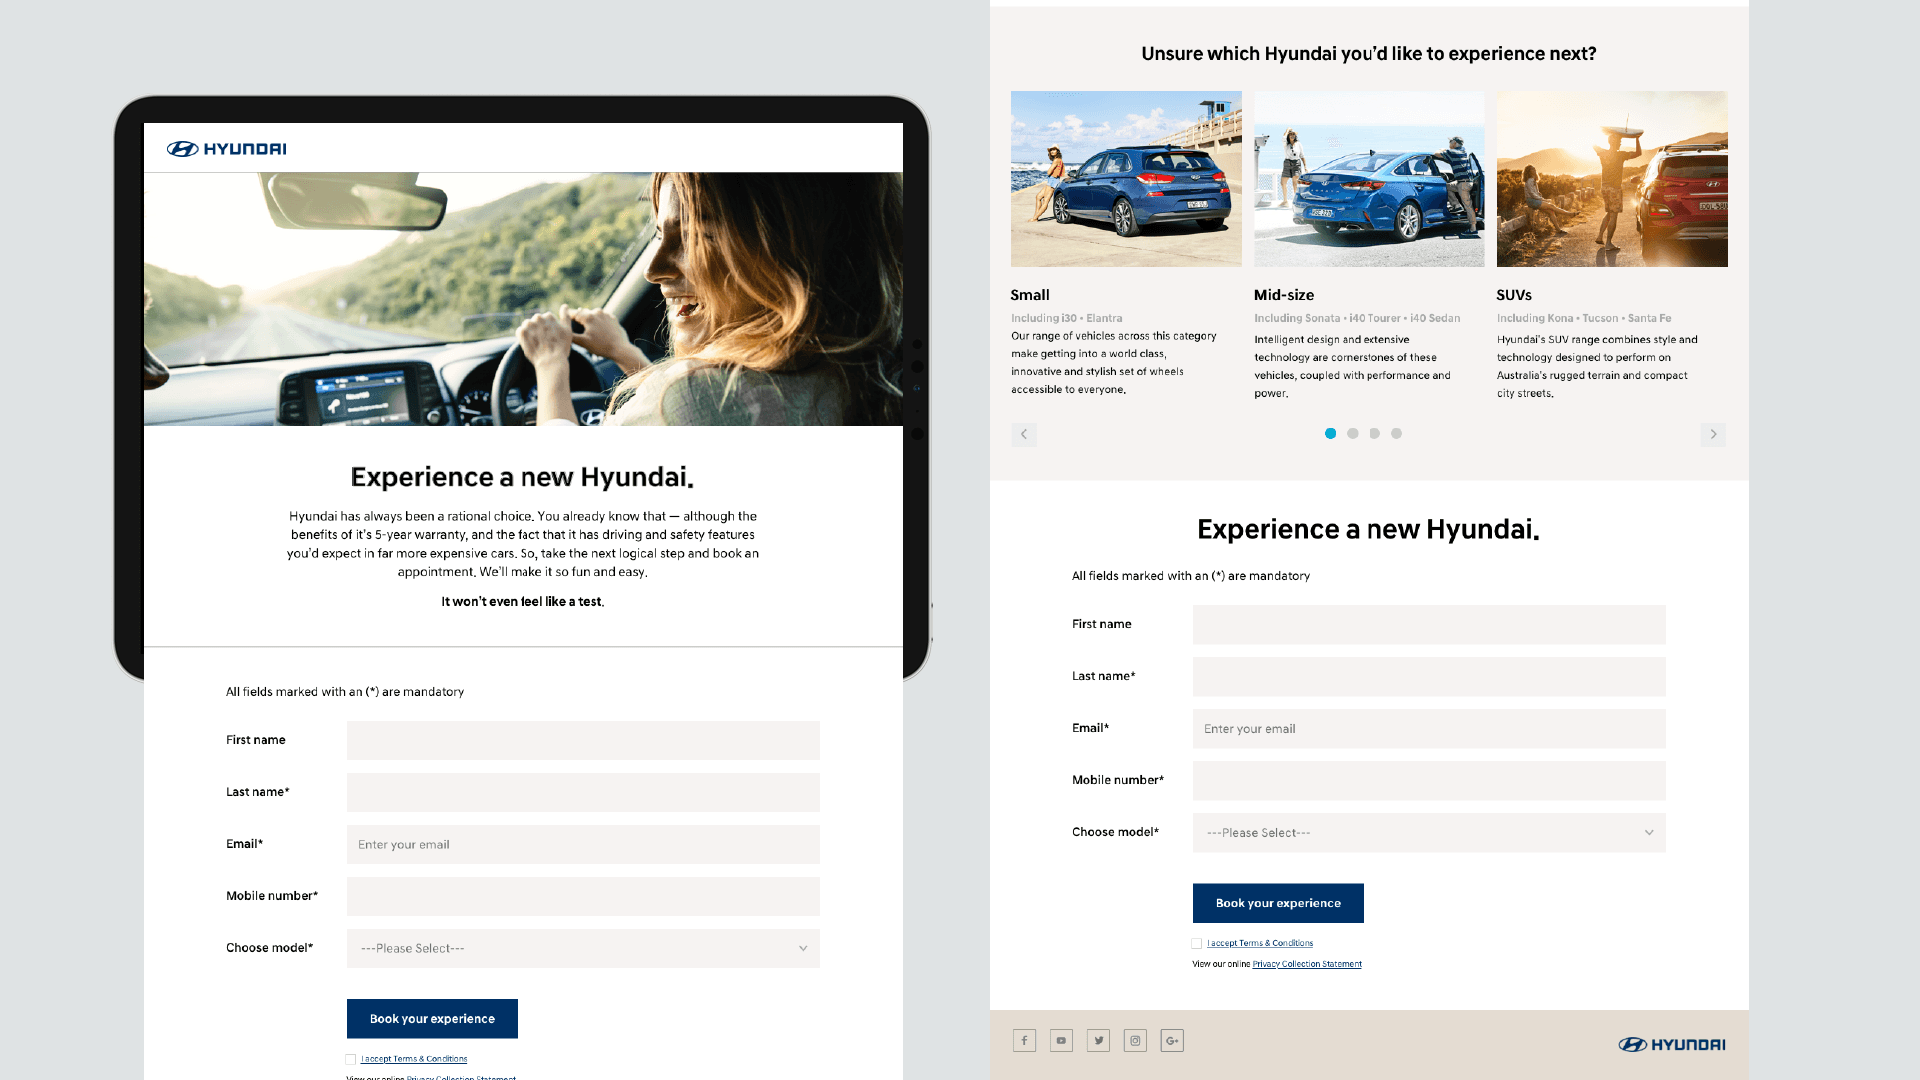Image resolution: width=1920 pixels, height=1080 pixels.
Task: Click the SUVs category image
Action: click(1611, 179)
